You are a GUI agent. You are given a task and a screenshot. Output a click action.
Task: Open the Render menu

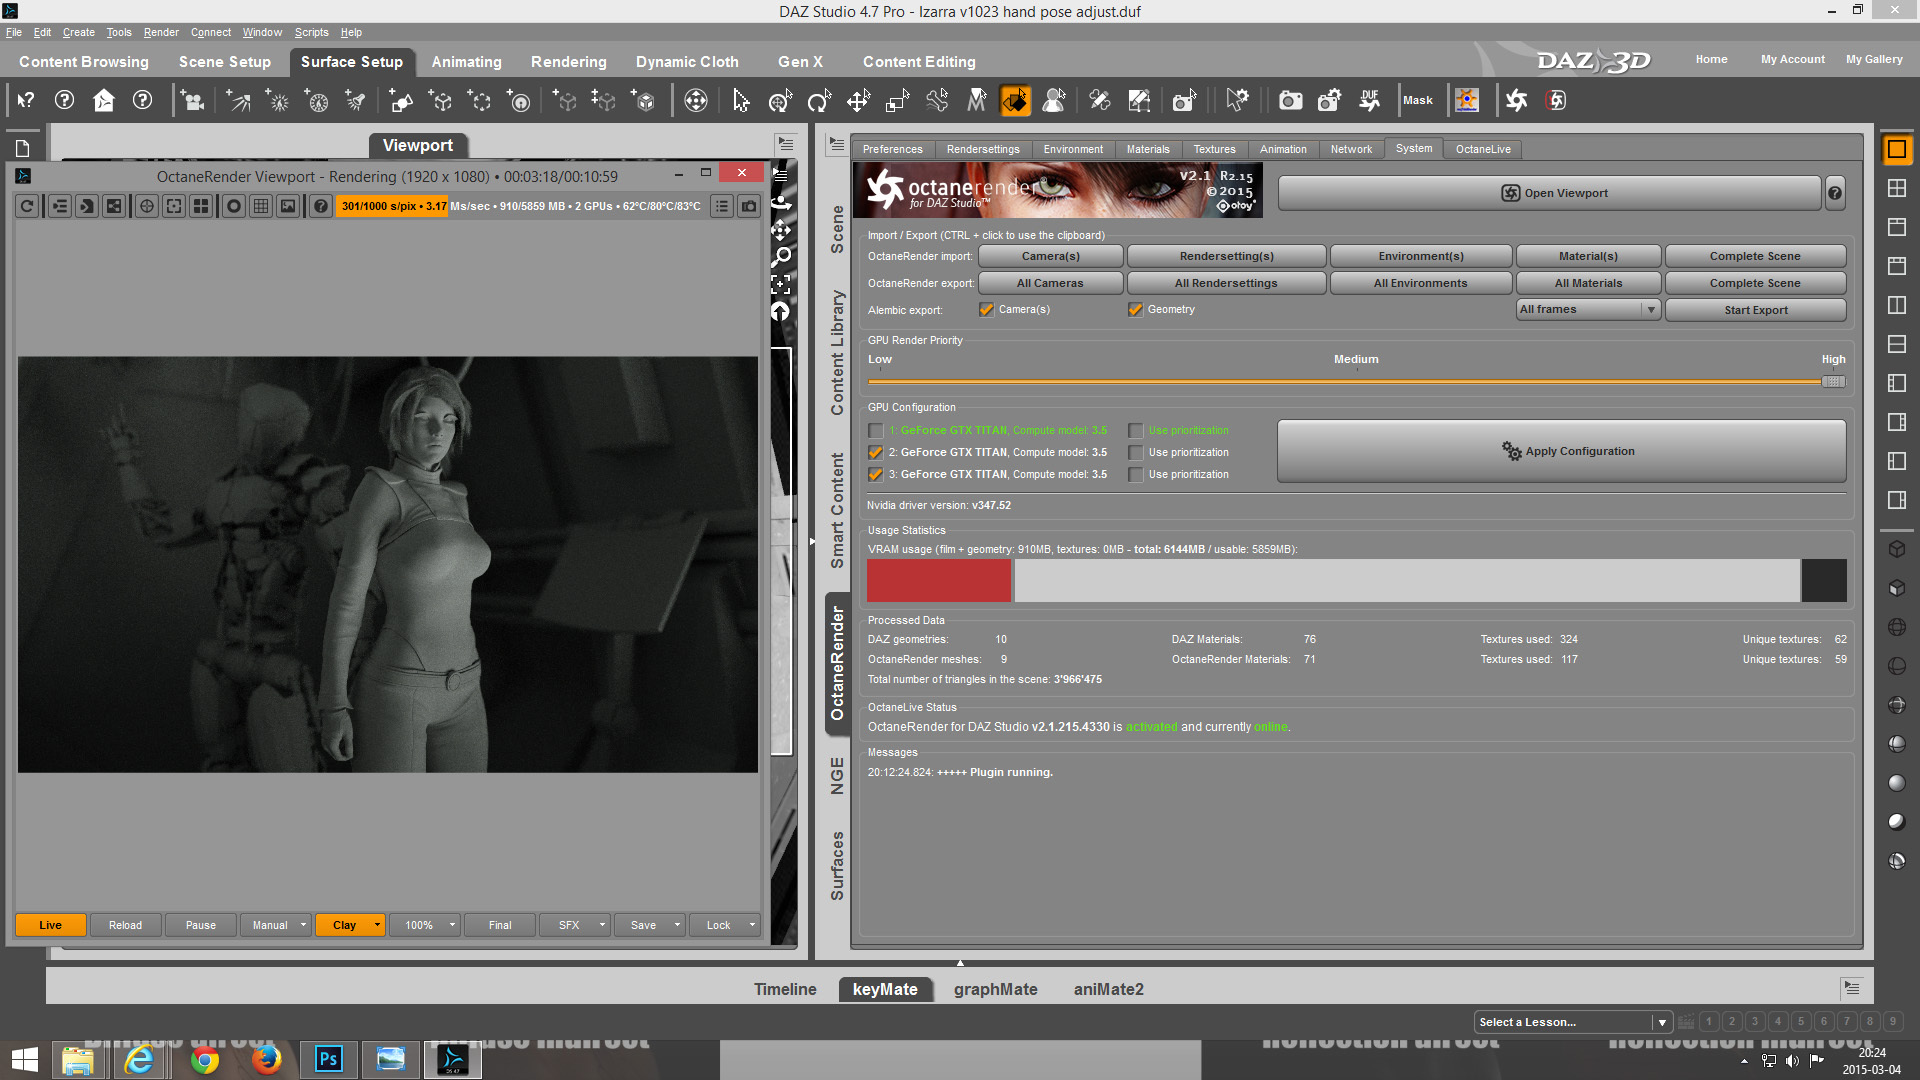pyautogui.click(x=160, y=32)
